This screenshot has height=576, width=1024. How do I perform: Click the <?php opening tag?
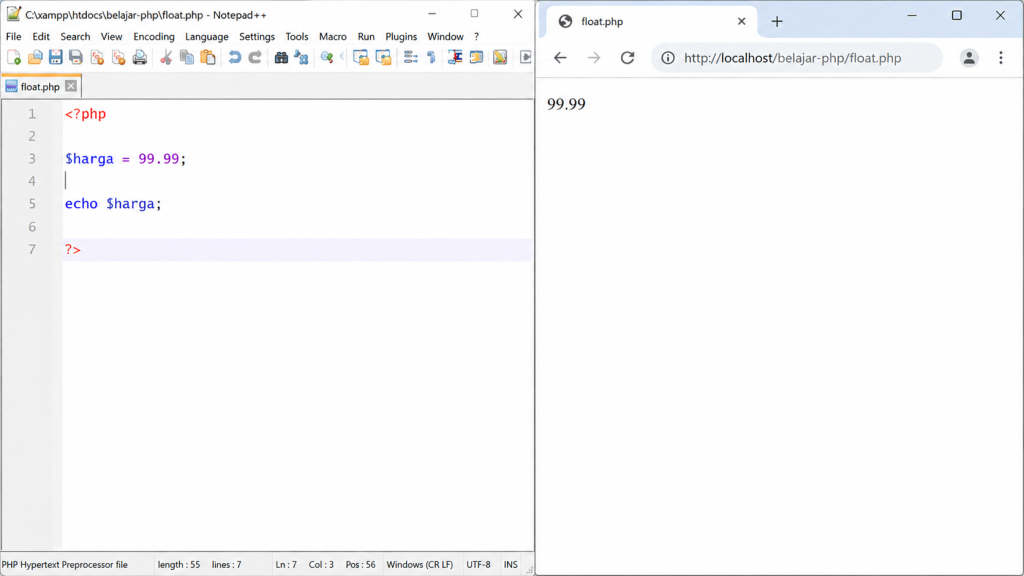[85, 114]
